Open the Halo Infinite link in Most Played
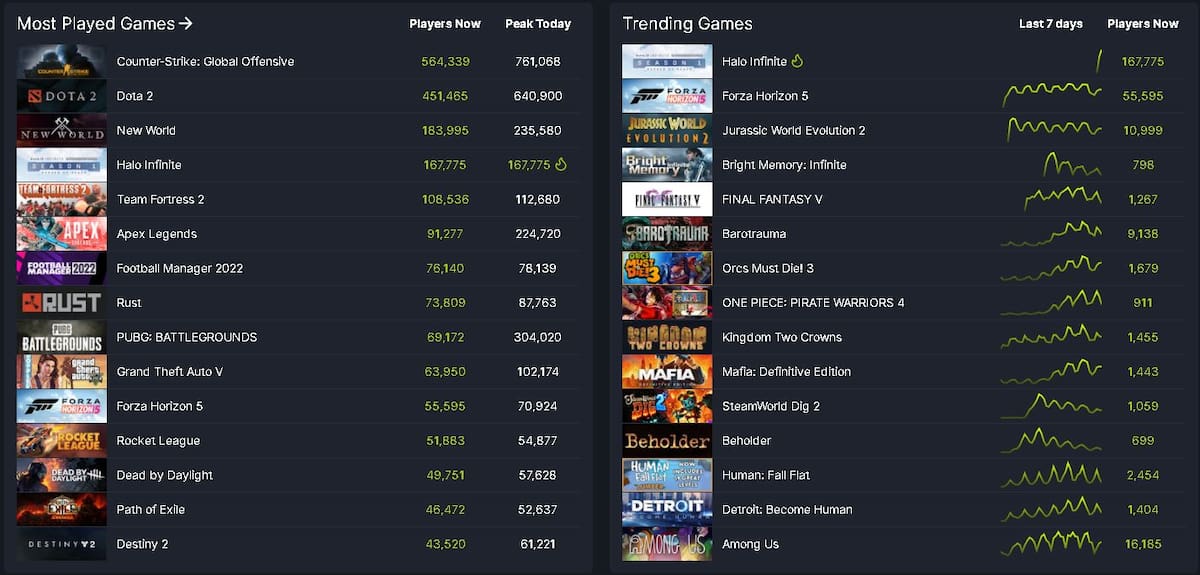The height and width of the screenshot is (575, 1200). click(x=149, y=165)
